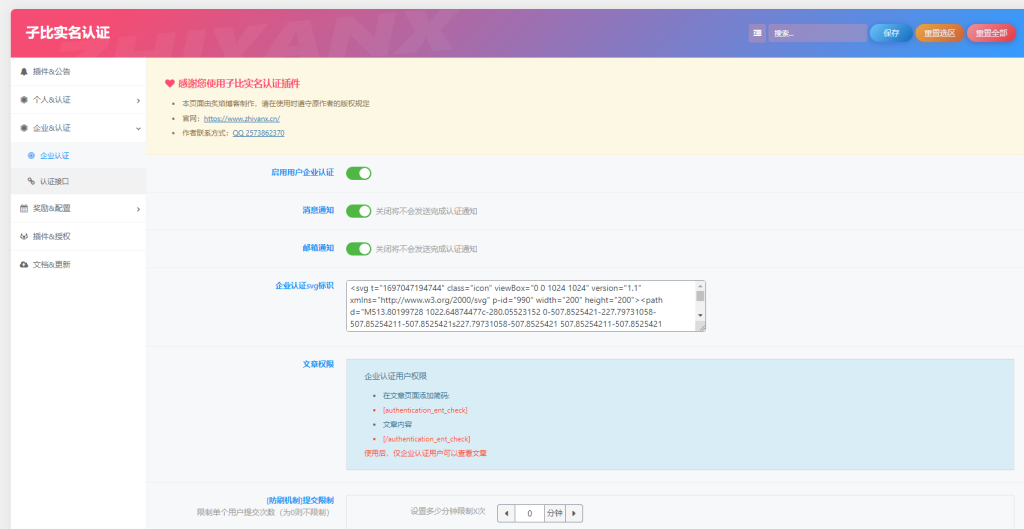Image resolution: width=1024 pixels, height=529 pixels.
Task: Expand the 个人&认证 chevron
Action: pos(138,101)
